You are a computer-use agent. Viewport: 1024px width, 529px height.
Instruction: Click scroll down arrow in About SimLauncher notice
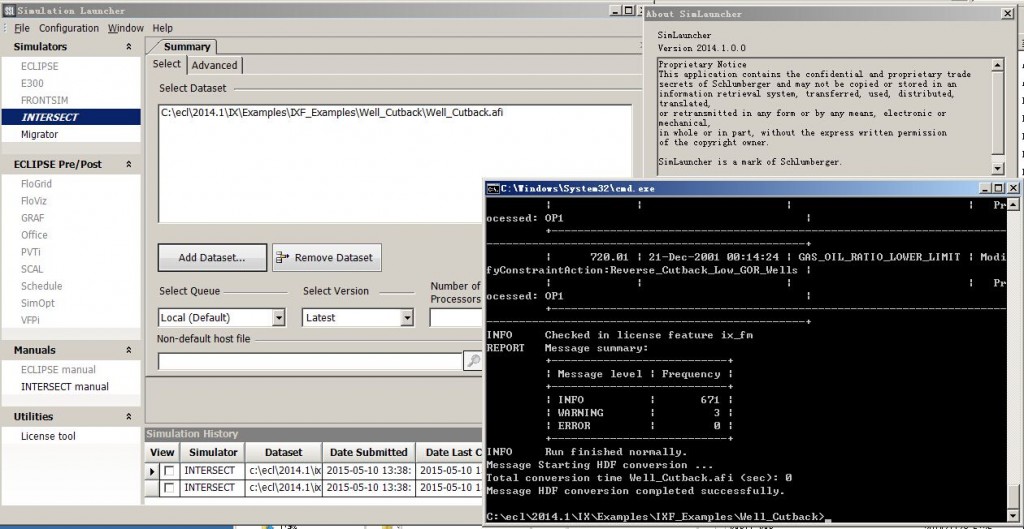point(997,168)
